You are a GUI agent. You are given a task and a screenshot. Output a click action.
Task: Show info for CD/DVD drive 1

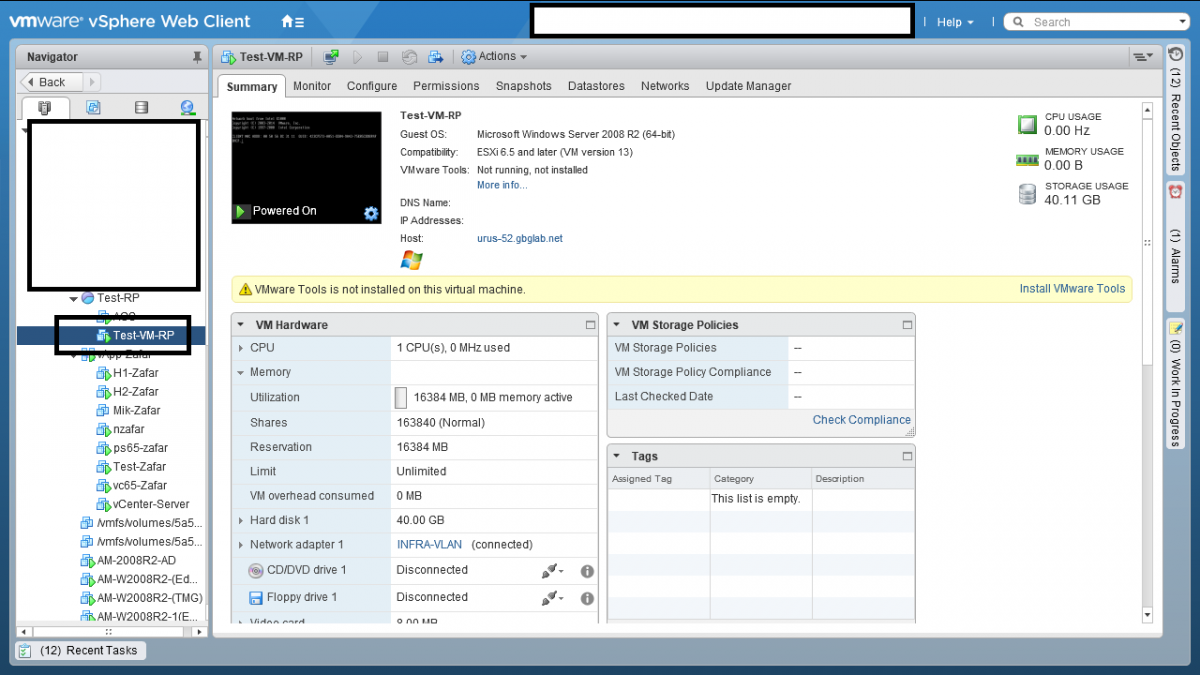pyautogui.click(x=587, y=571)
